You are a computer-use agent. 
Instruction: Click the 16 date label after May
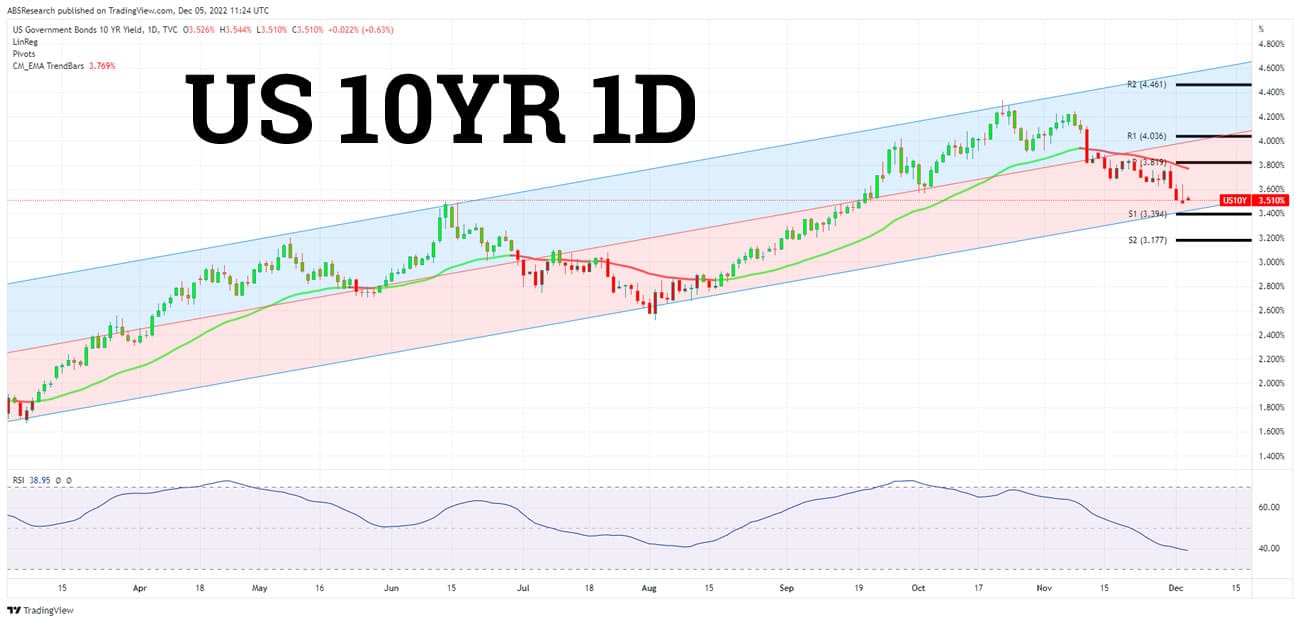coord(318,588)
